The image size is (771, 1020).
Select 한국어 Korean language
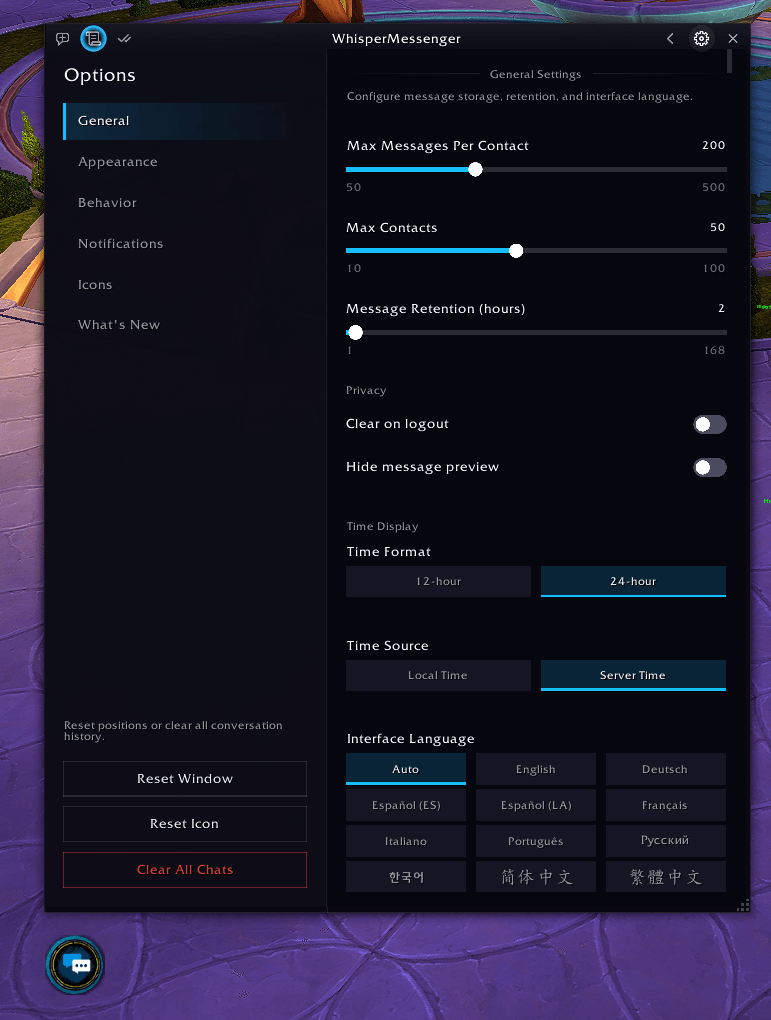tap(406, 877)
